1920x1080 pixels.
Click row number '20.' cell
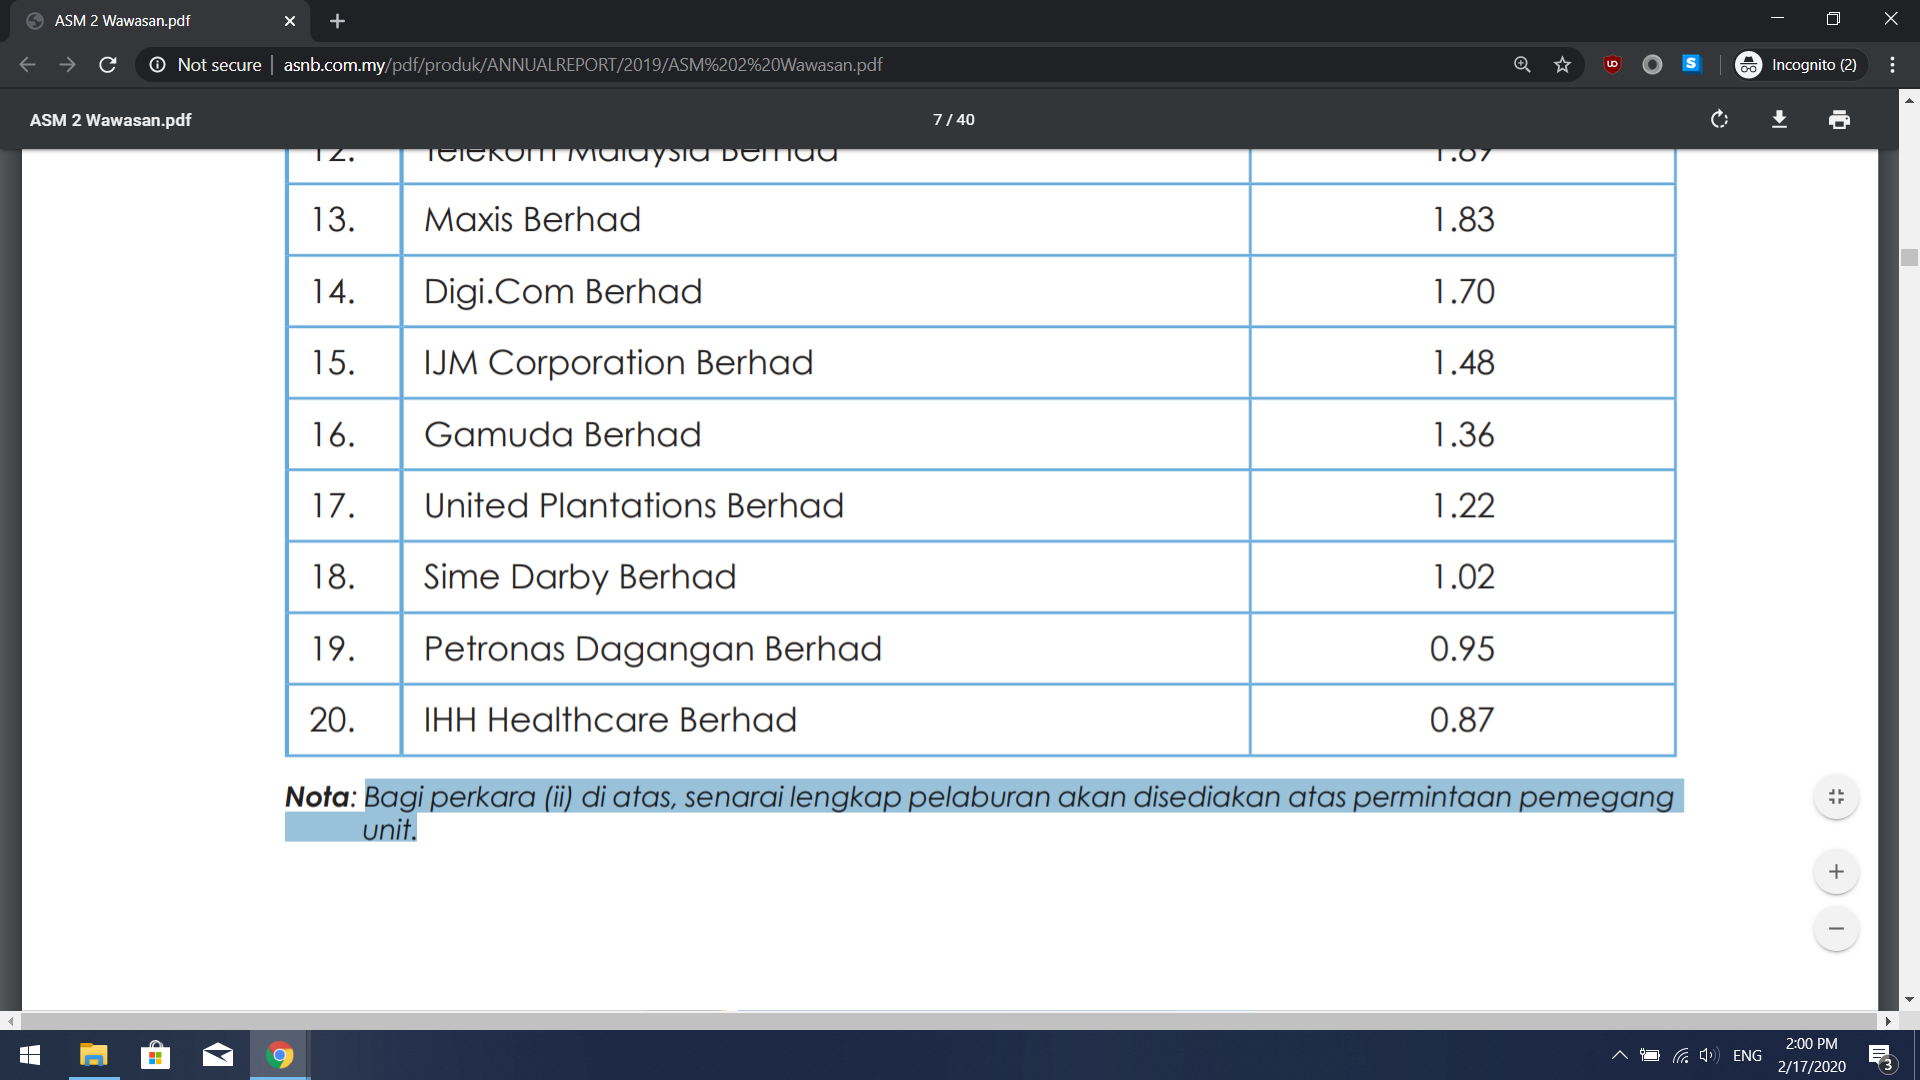pyautogui.click(x=344, y=720)
